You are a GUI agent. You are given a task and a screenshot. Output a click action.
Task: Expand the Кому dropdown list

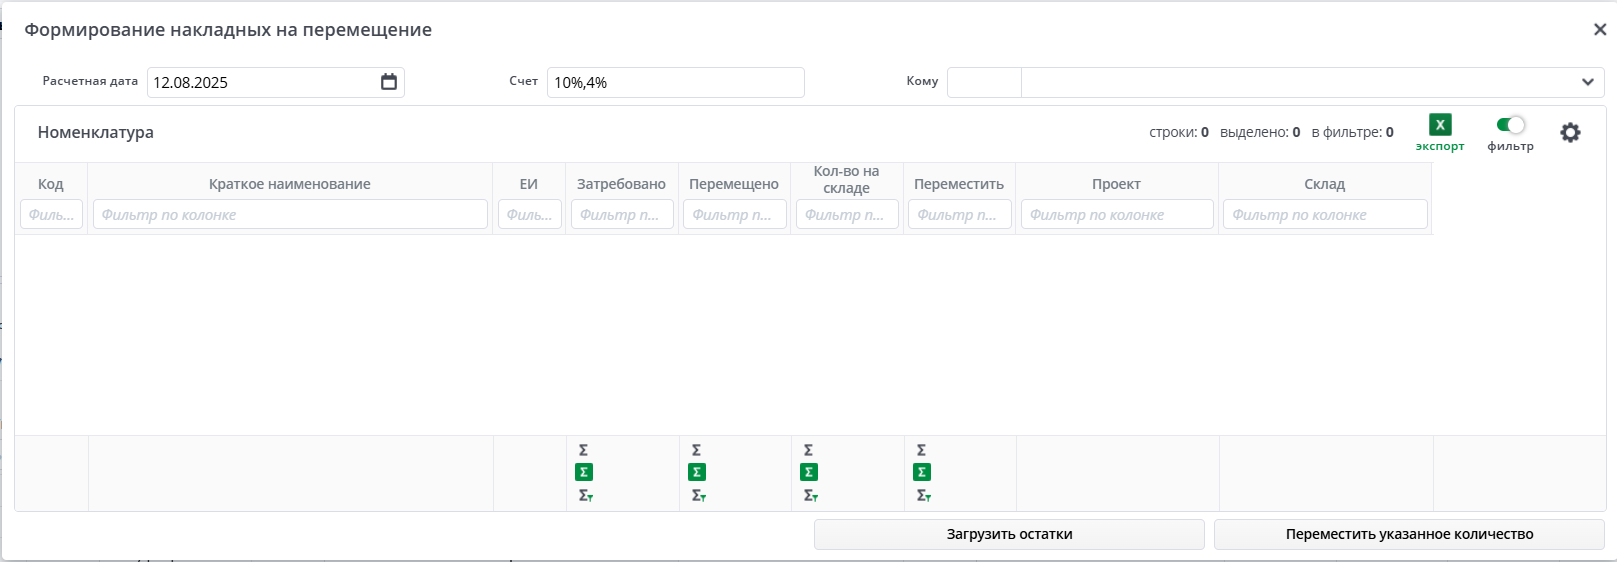(1587, 82)
